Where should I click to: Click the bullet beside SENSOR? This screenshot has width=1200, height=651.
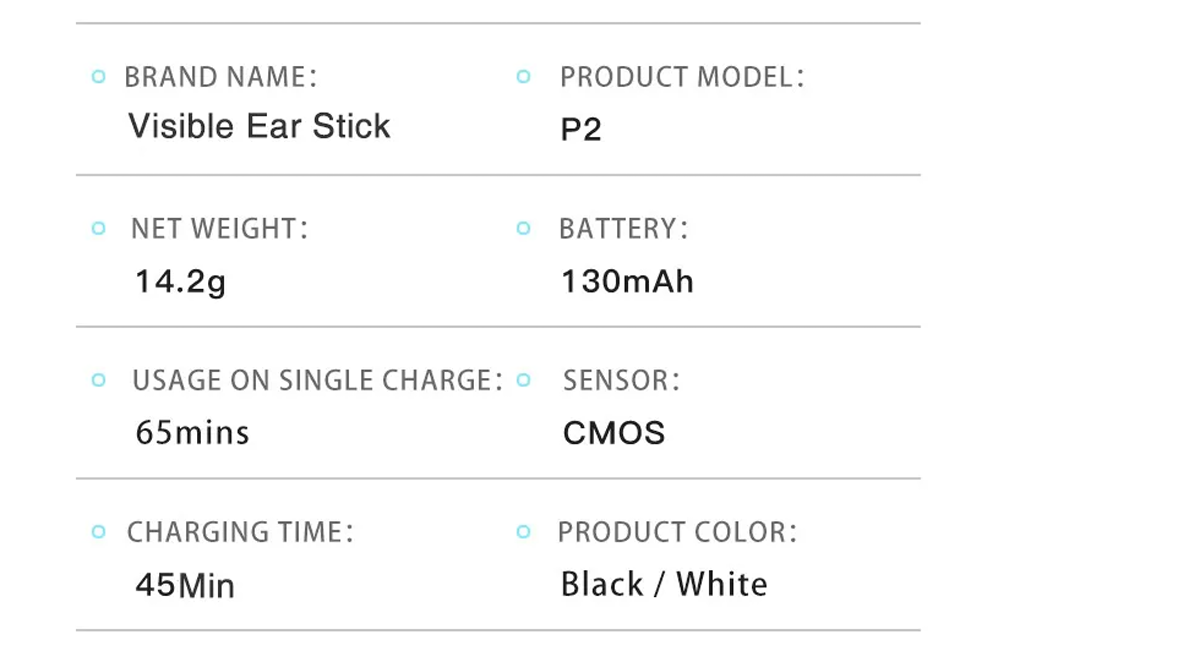523,380
